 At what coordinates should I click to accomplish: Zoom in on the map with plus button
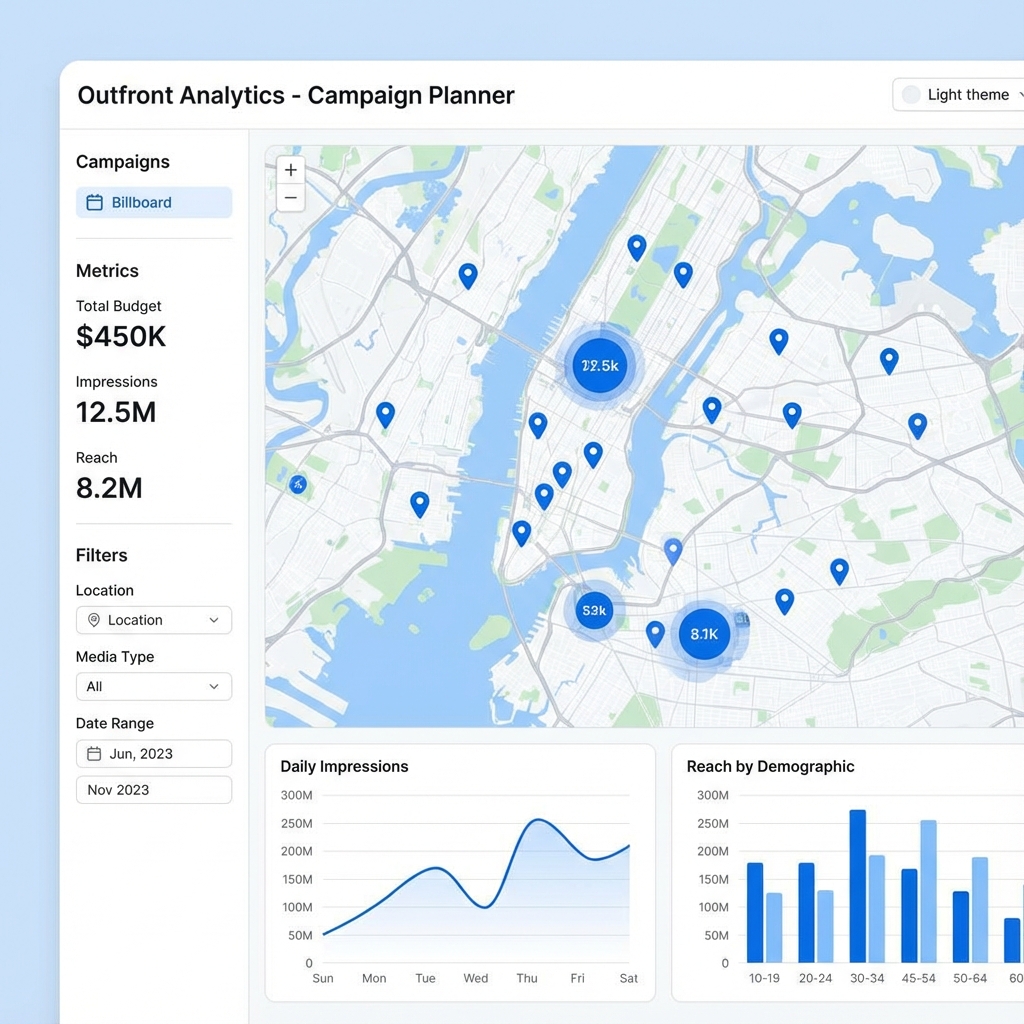tap(291, 170)
